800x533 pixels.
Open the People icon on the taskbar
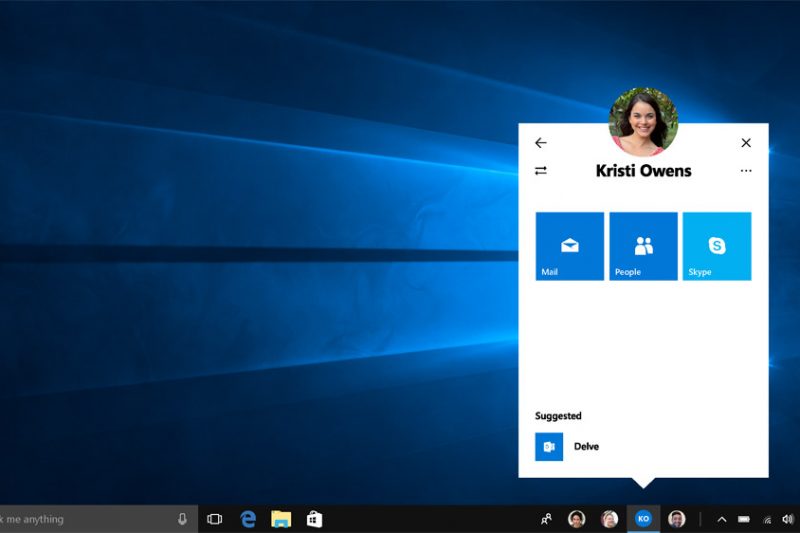coord(546,519)
